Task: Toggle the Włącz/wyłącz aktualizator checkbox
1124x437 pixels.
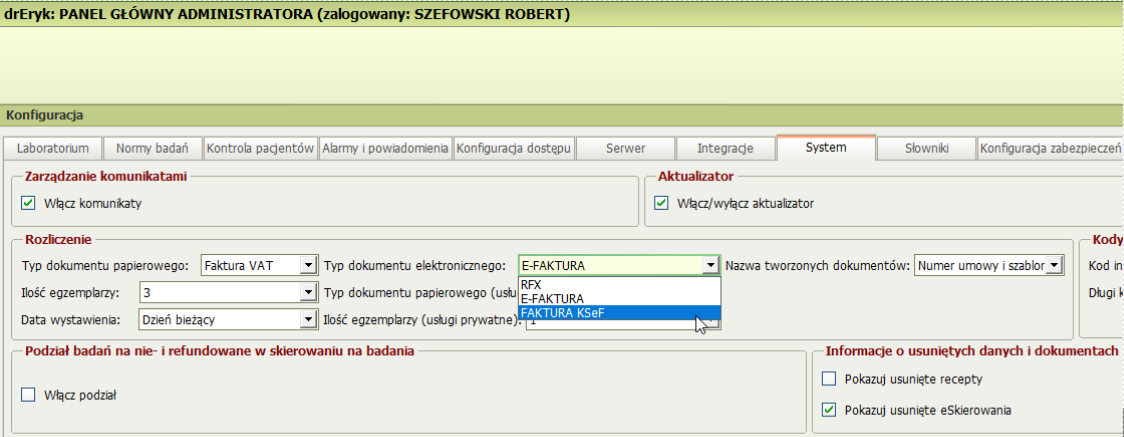Action: (x=661, y=203)
